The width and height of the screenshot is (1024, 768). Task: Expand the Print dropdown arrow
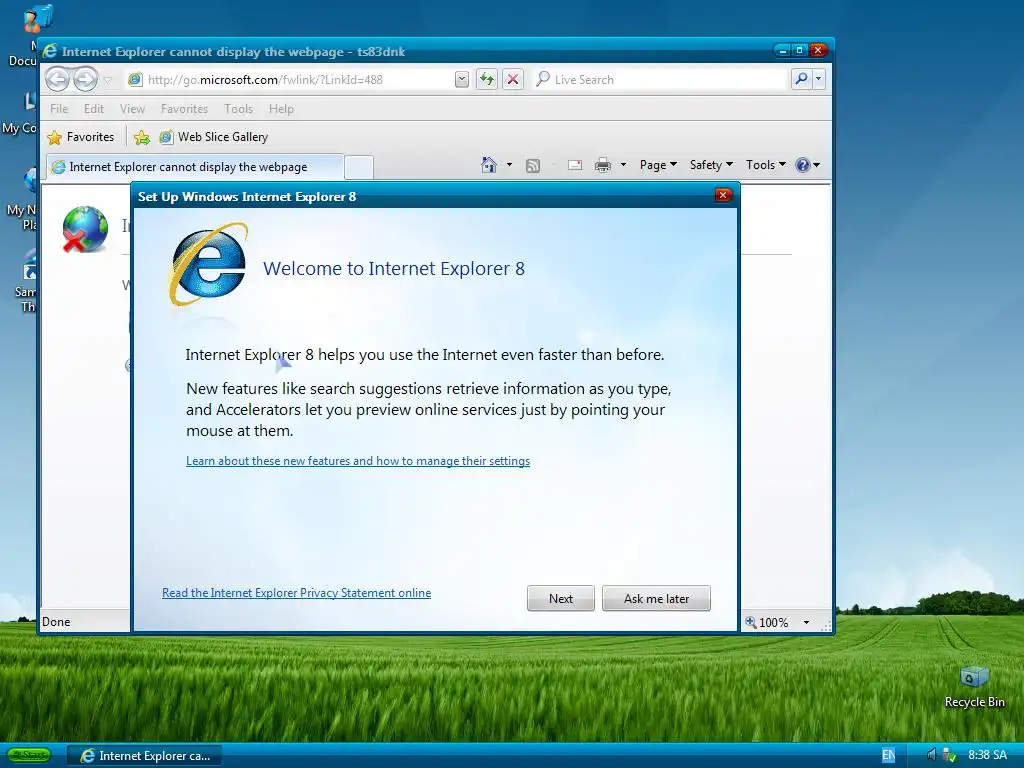(623, 165)
